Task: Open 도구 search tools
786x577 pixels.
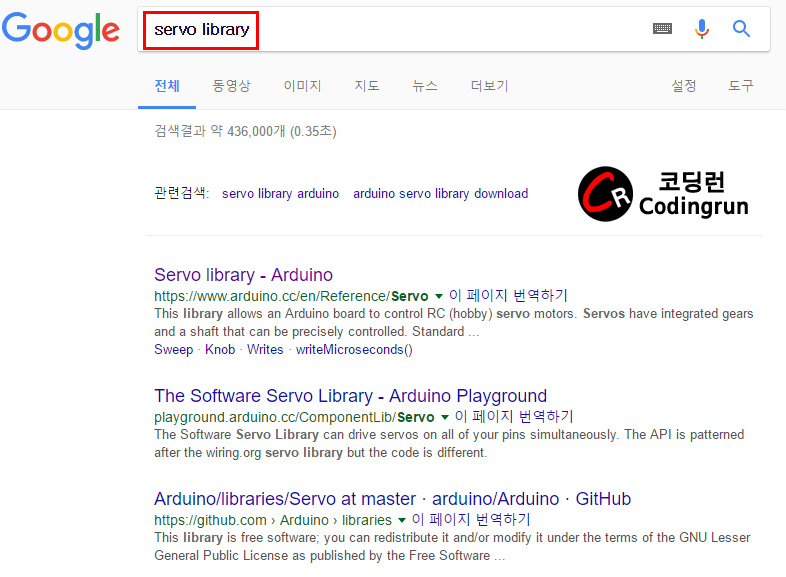Action: [741, 86]
